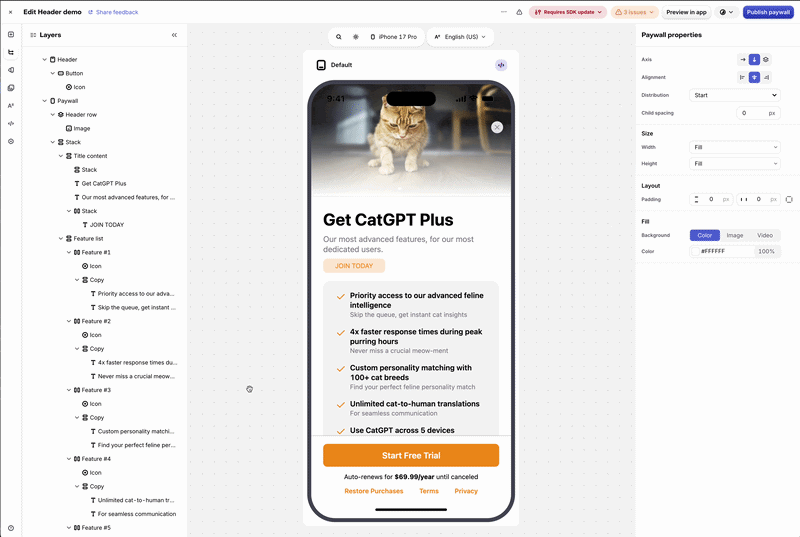Open the variables code sidebar icon
The image size is (800, 537).
click(11, 123)
